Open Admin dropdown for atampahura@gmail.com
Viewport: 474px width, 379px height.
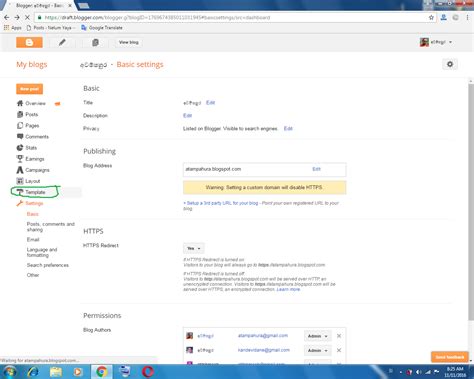318,336
